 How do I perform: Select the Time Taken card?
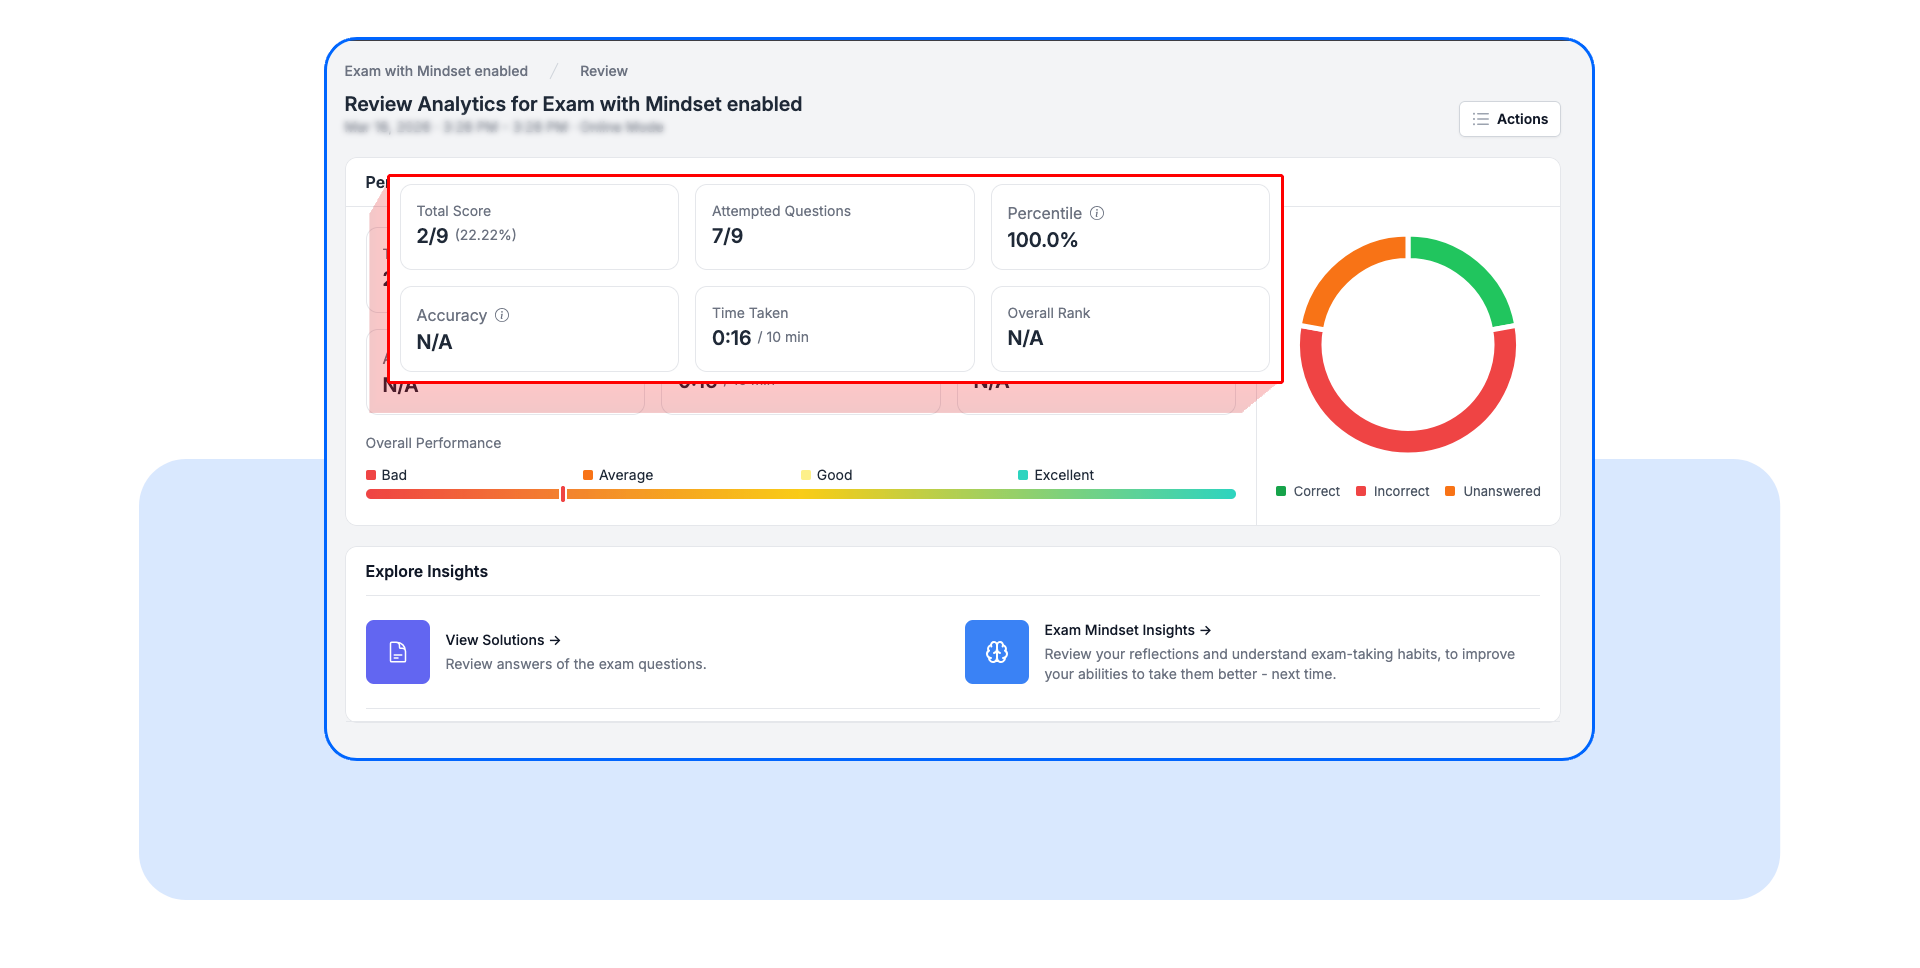(x=834, y=329)
